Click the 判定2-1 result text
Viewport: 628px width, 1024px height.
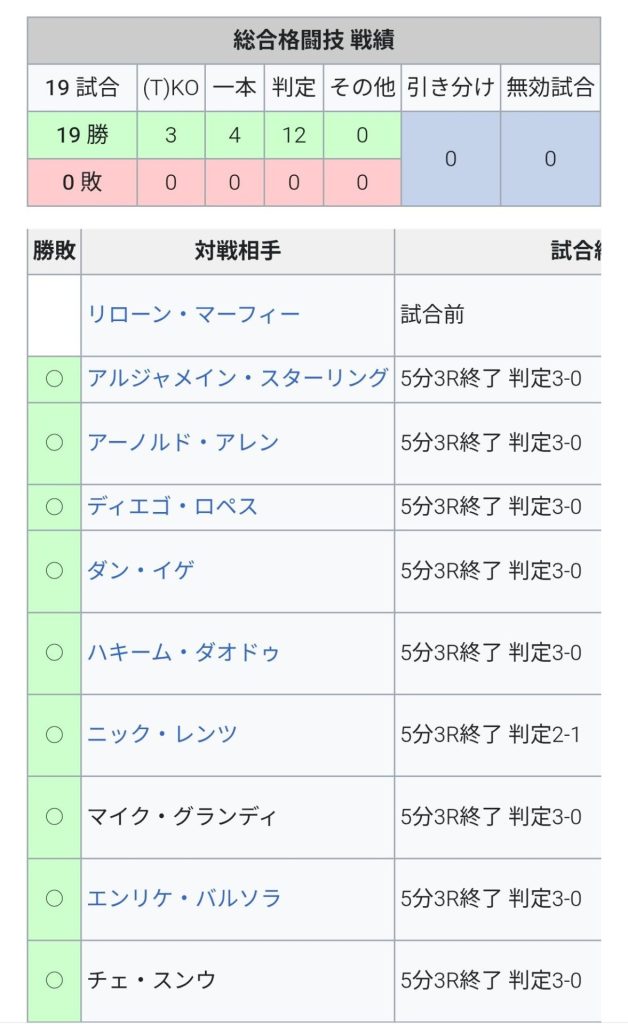coord(544,734)
